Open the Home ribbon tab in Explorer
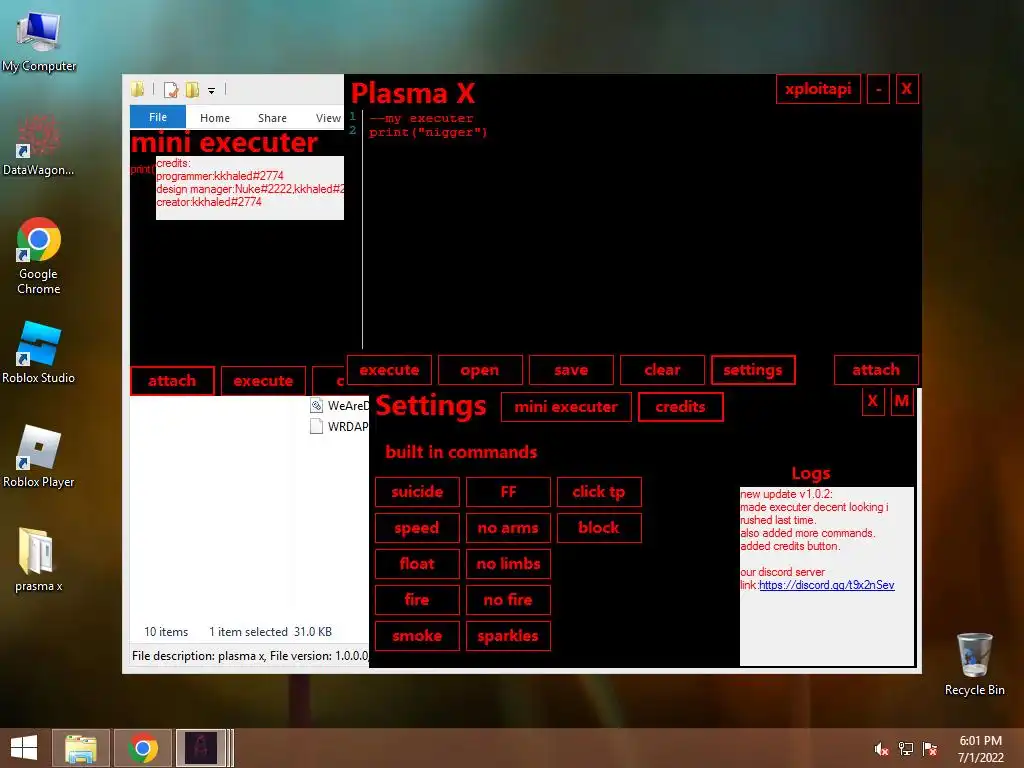 click(215, 118)
